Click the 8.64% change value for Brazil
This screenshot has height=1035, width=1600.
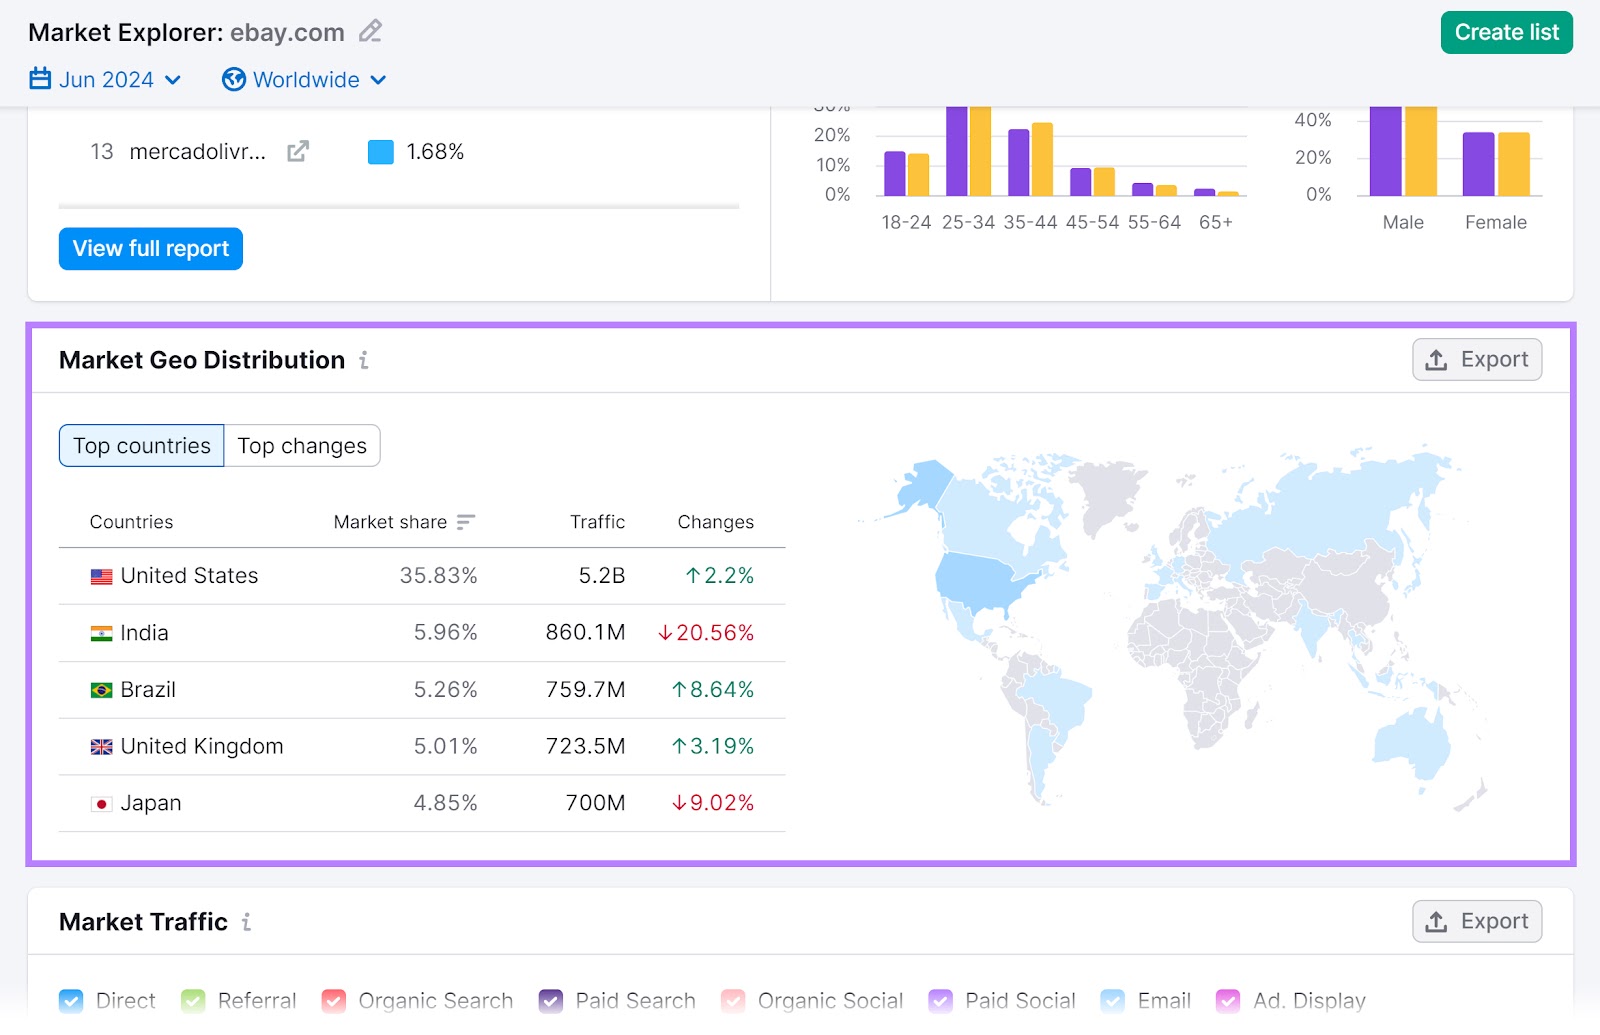(713, 690)
